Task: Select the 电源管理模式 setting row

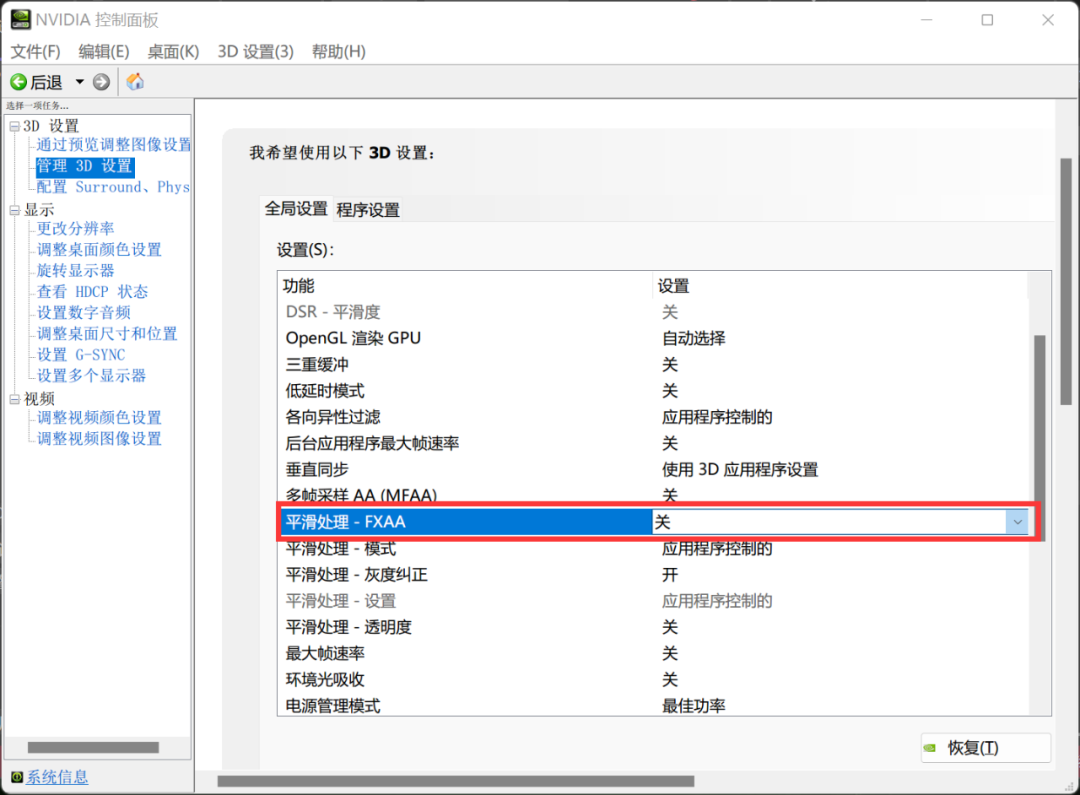Action: click(654, 705)
